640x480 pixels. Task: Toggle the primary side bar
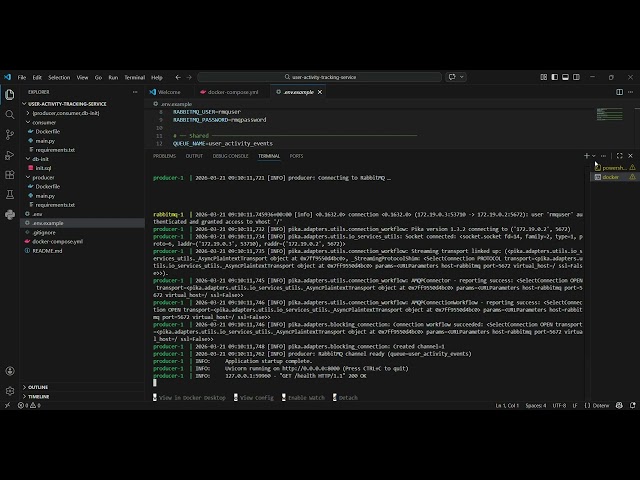click(555, 77)
